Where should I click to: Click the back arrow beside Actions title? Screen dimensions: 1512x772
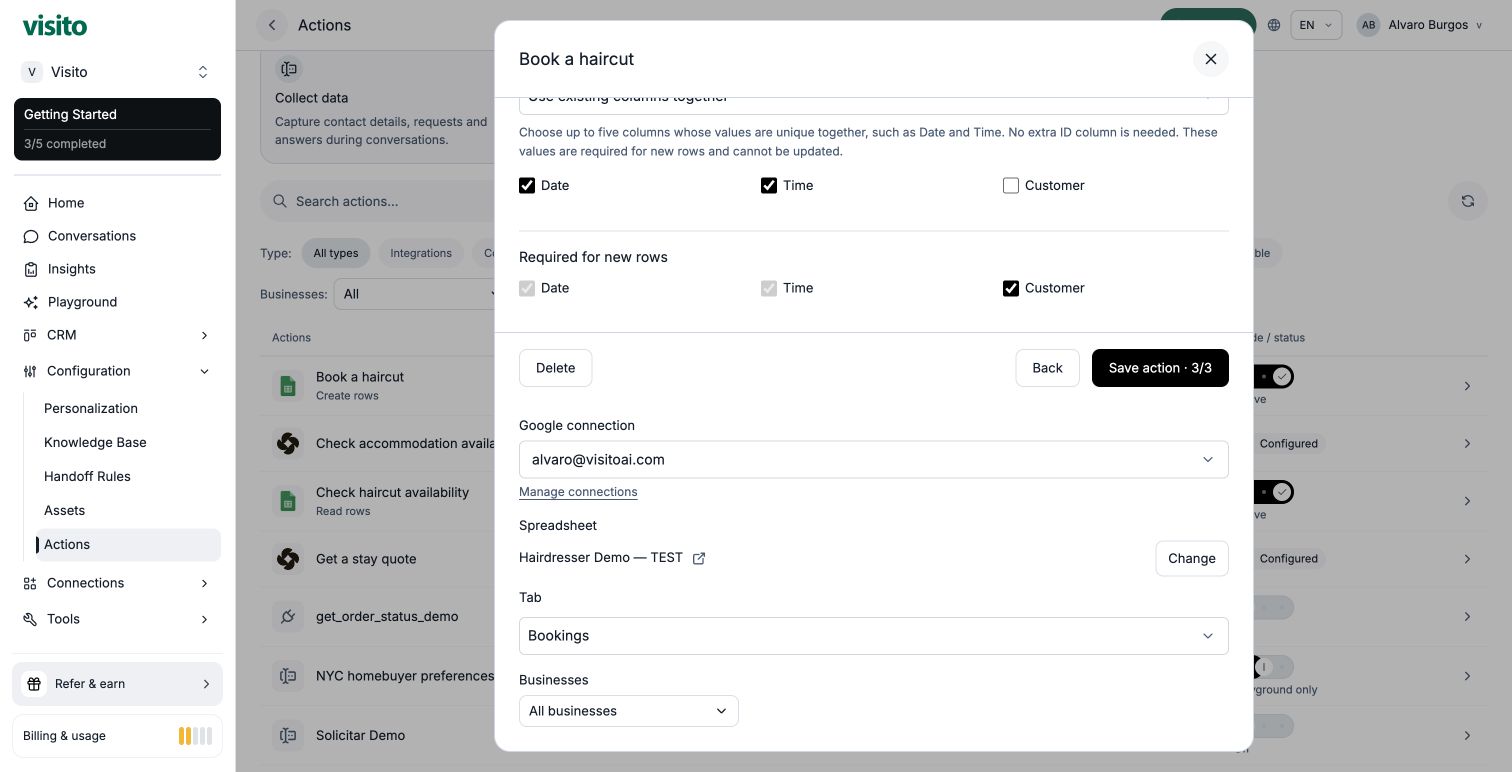[x=272, y=25]
